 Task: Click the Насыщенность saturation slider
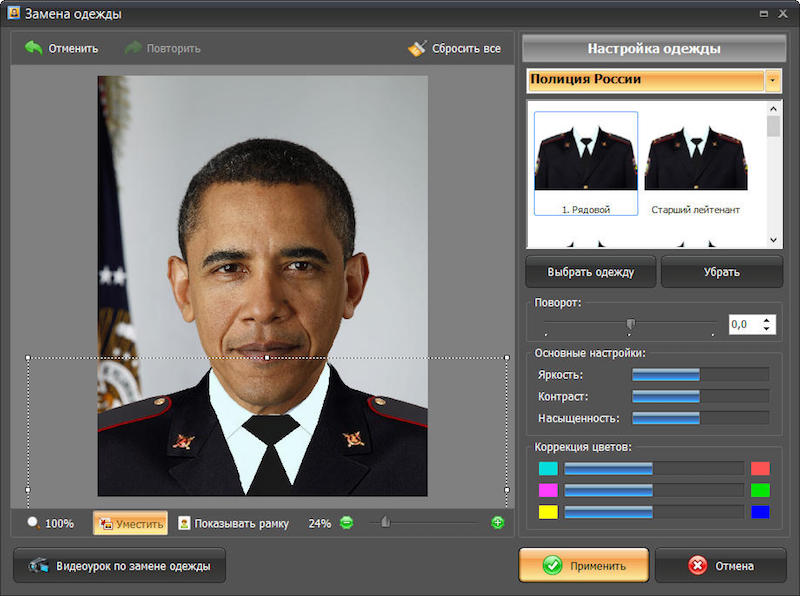coord(701,418)
